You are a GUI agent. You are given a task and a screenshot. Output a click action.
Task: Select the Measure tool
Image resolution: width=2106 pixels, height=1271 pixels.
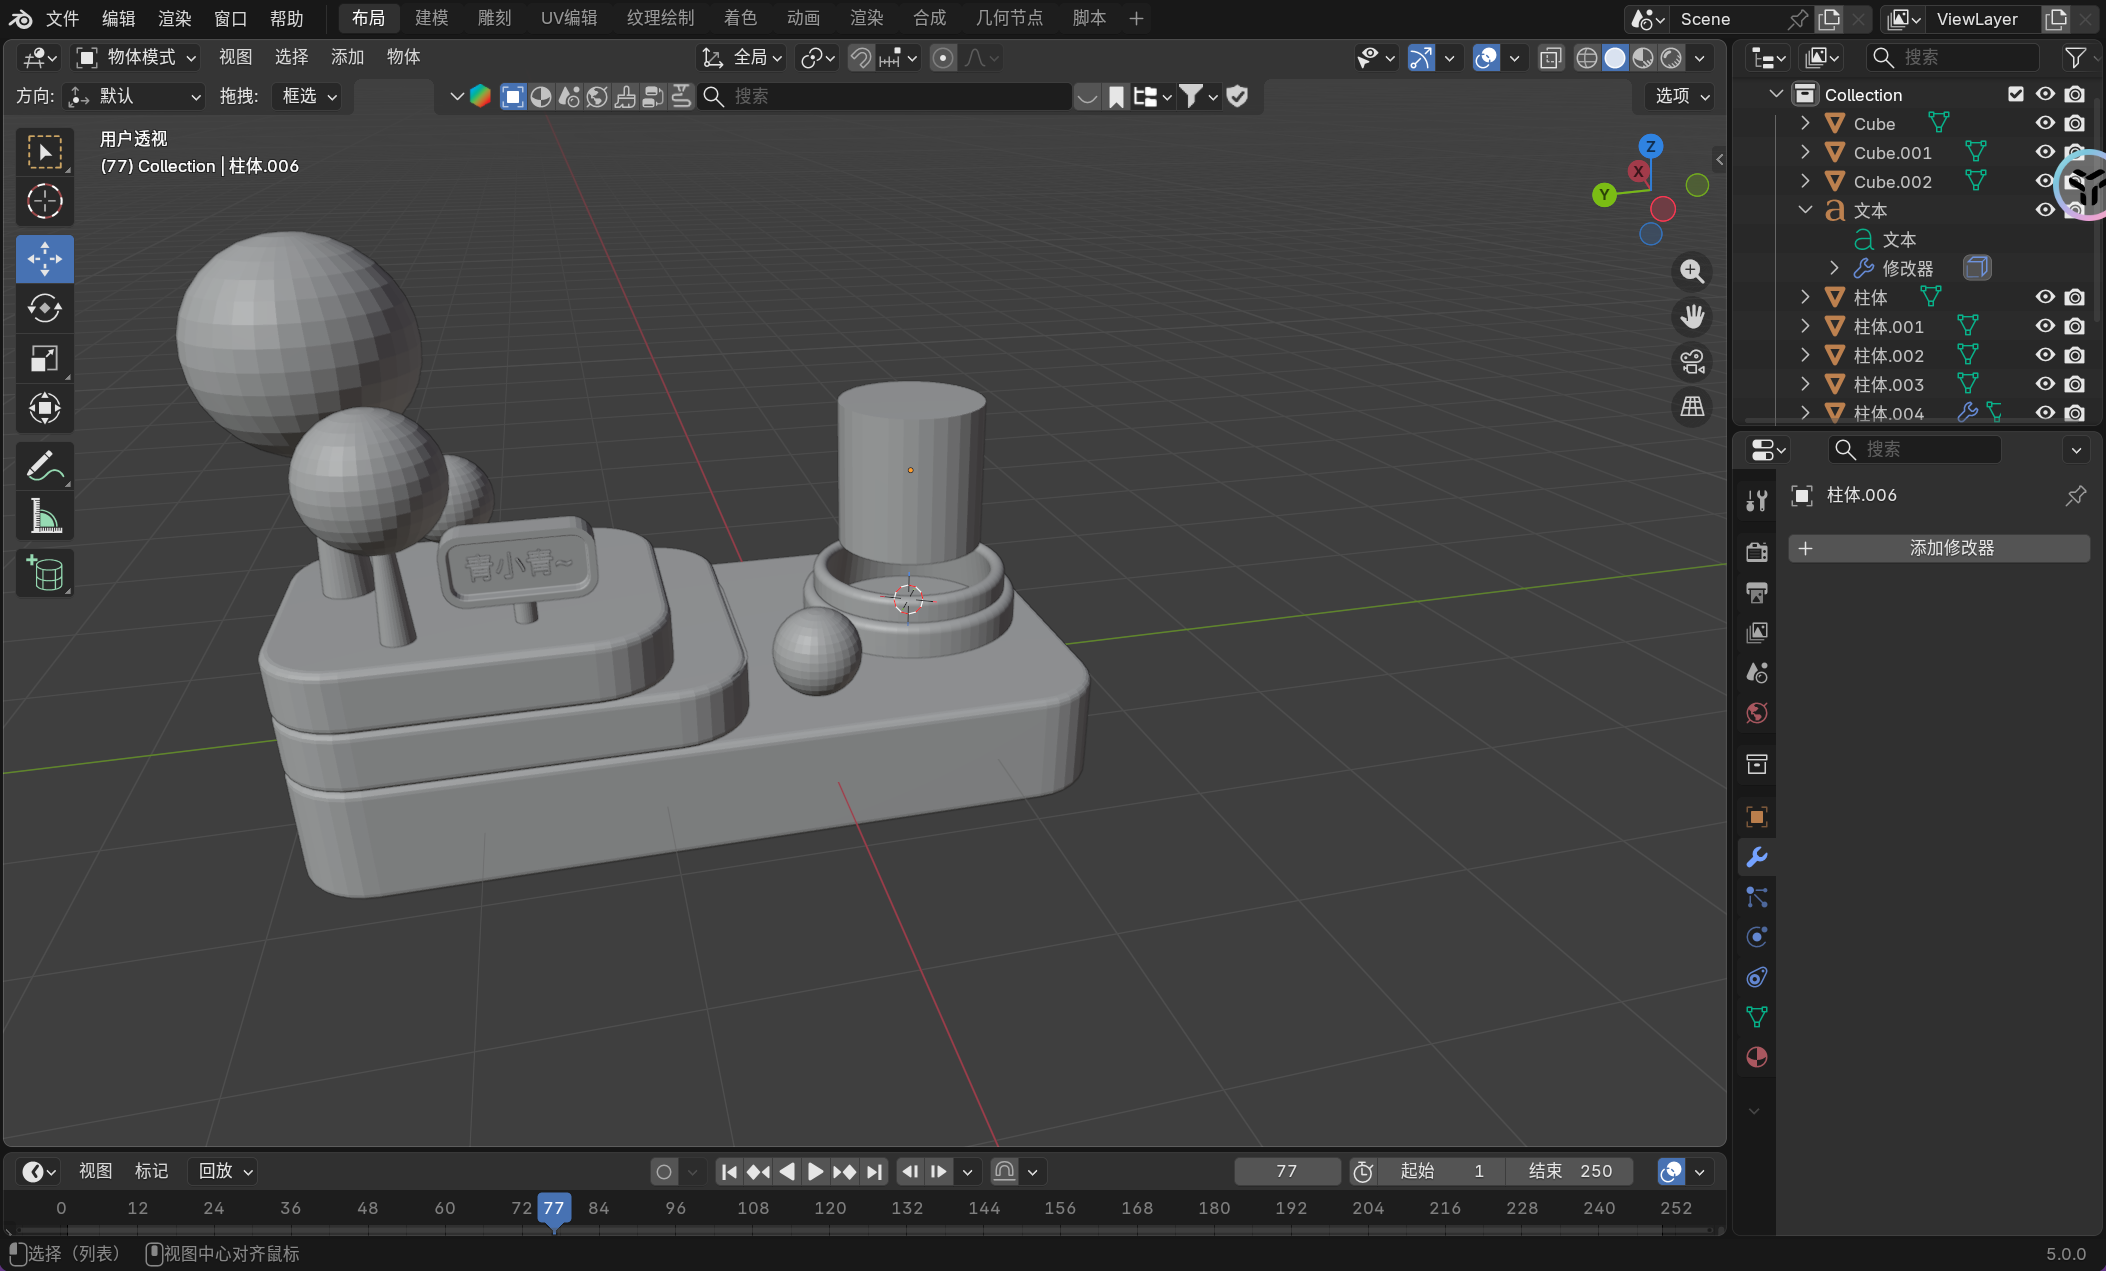tap(44, 517)
